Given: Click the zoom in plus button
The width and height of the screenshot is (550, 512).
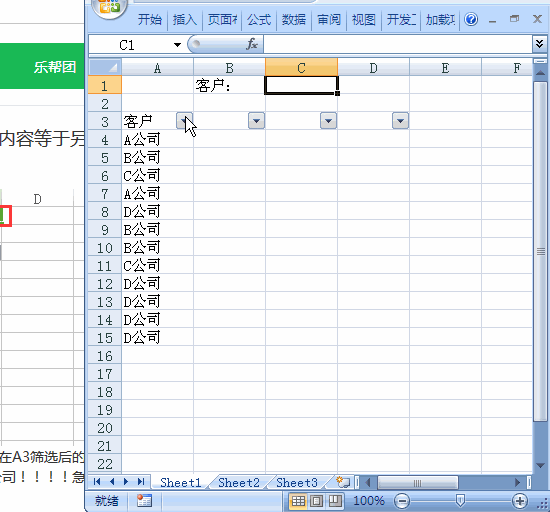Looking at the screenshot, I should (x=520, y=501).
